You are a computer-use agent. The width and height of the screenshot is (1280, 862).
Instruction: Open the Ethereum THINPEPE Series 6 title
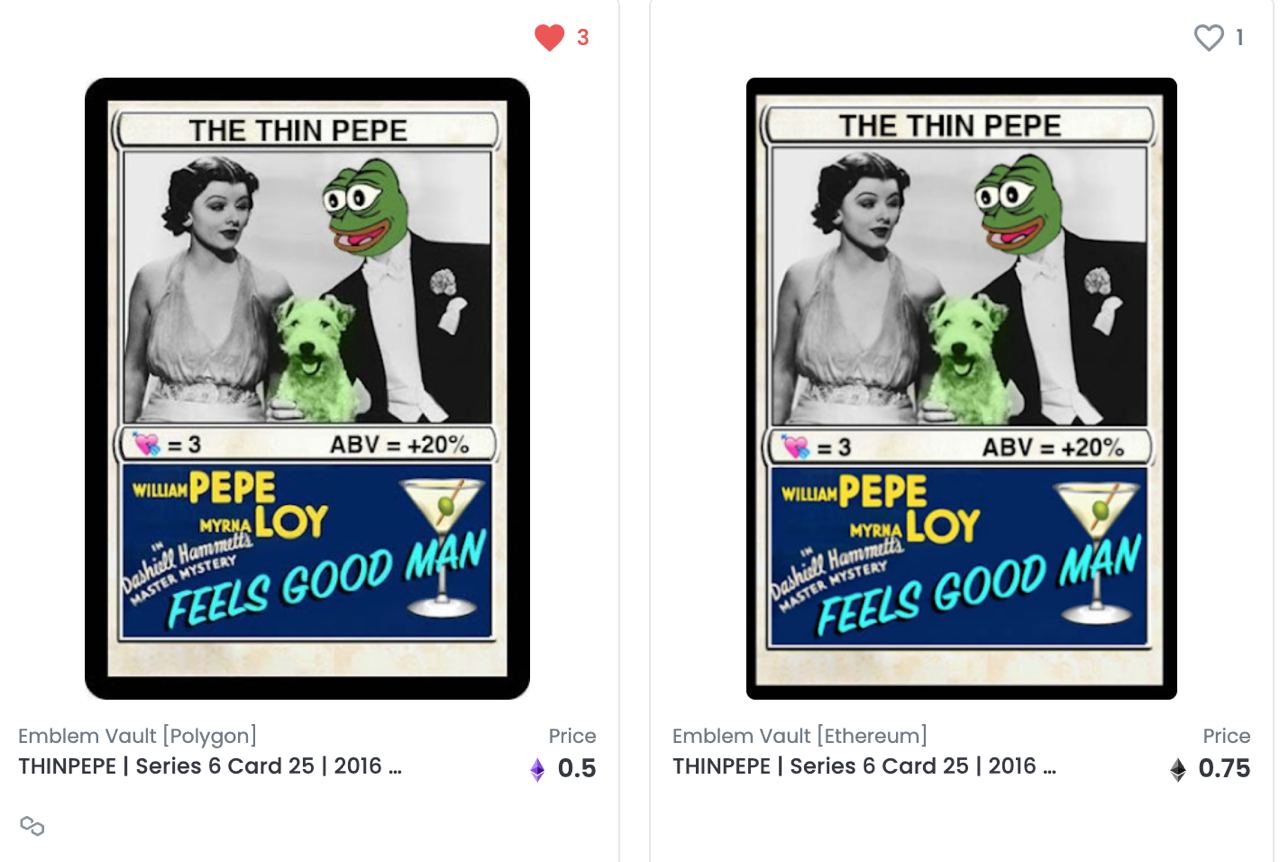click(864, 767)
